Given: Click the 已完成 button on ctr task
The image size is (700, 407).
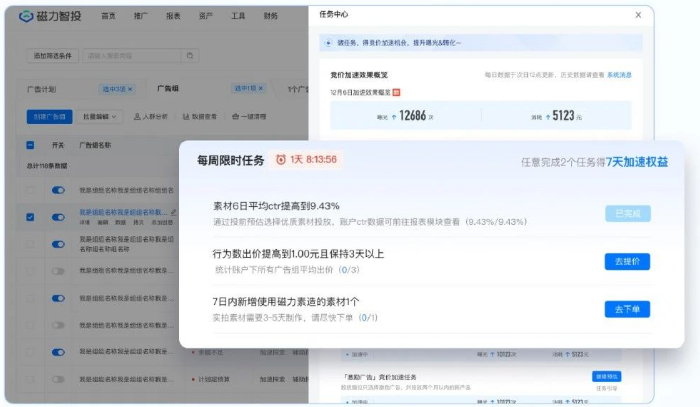Looking at the screenshot, I should click(628, 214).
